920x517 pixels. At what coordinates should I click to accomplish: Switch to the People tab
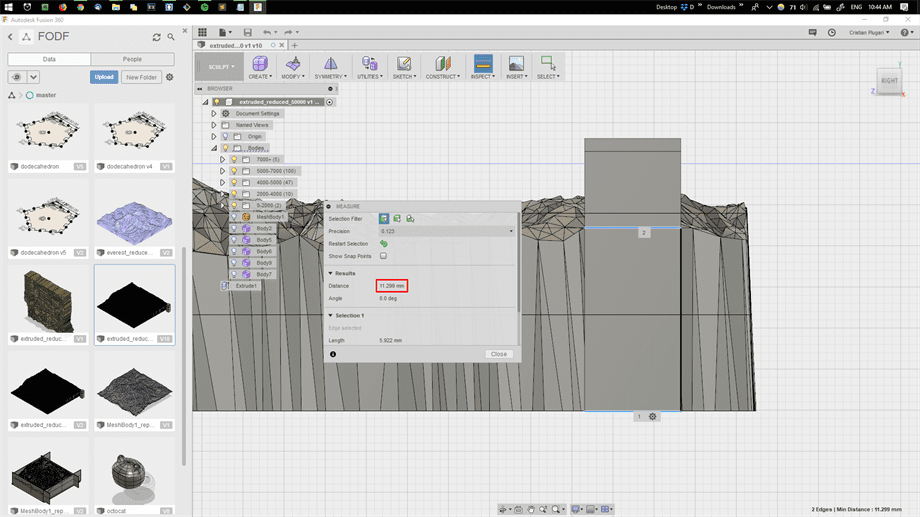(133, 59)
